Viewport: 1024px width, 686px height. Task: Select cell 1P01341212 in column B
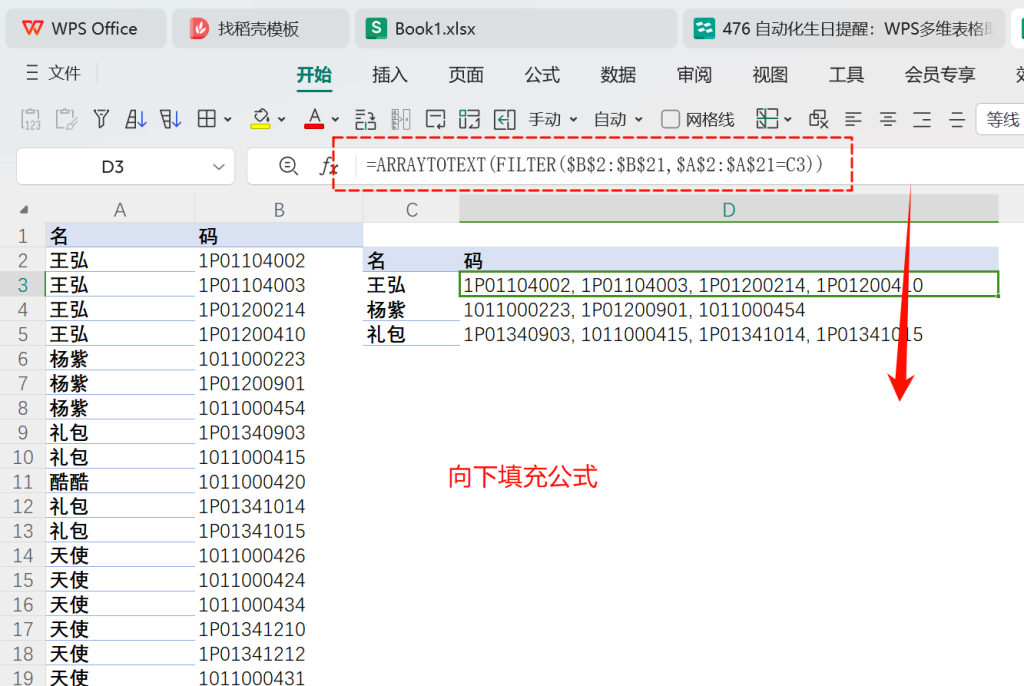point(279,653)
